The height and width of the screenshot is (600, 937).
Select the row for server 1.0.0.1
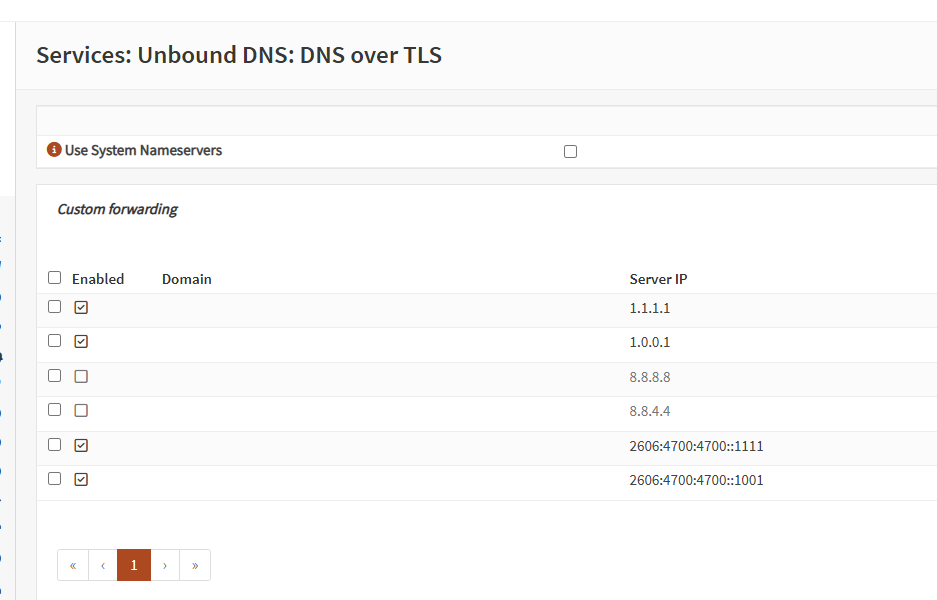click(x=54, y=341)
